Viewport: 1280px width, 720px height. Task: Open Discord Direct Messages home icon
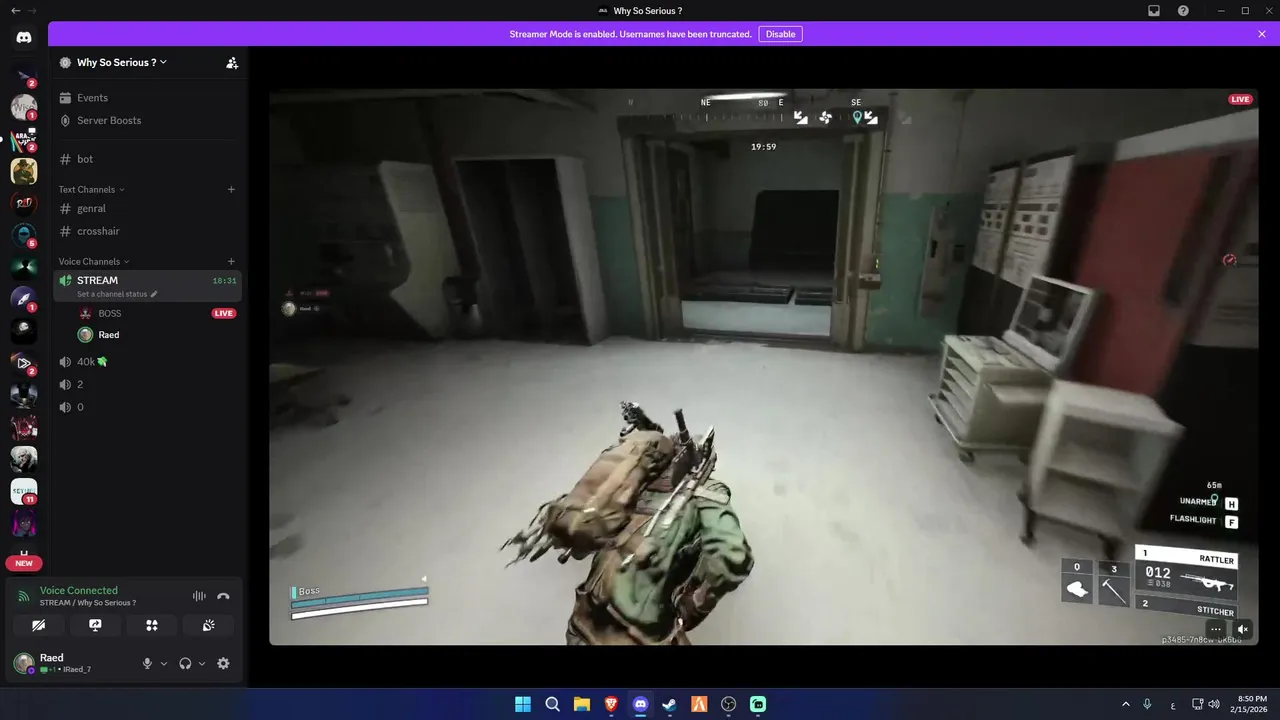(x=24, y=37)
